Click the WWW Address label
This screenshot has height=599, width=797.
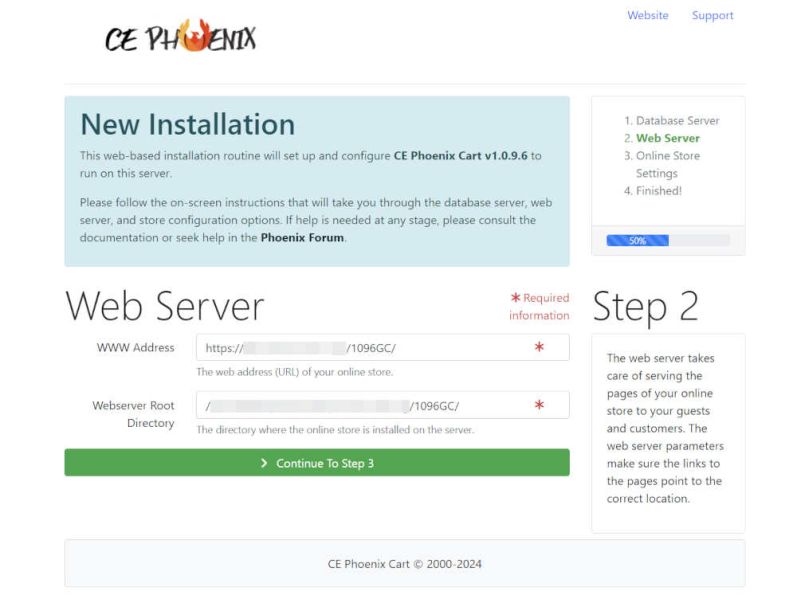135,347
